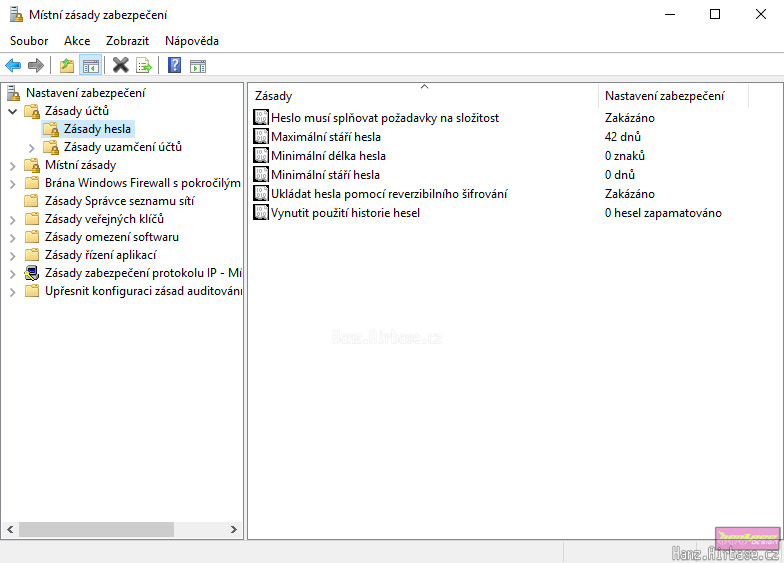Viewport: 784px width, 563px height.
Task: Click the folder icon of Zásady veřejných klíčů
Action: tap(32, 218)
